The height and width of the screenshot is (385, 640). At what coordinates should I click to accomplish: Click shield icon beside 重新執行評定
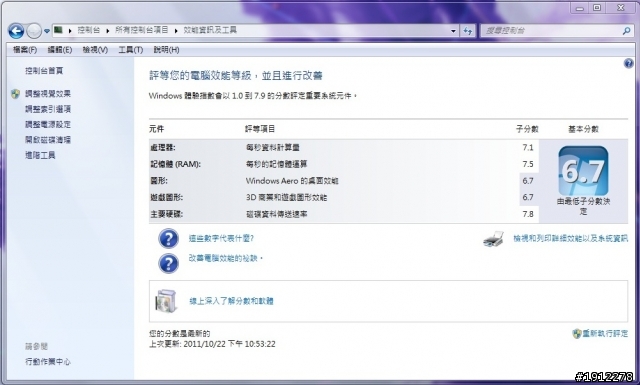tap(576, 334)
